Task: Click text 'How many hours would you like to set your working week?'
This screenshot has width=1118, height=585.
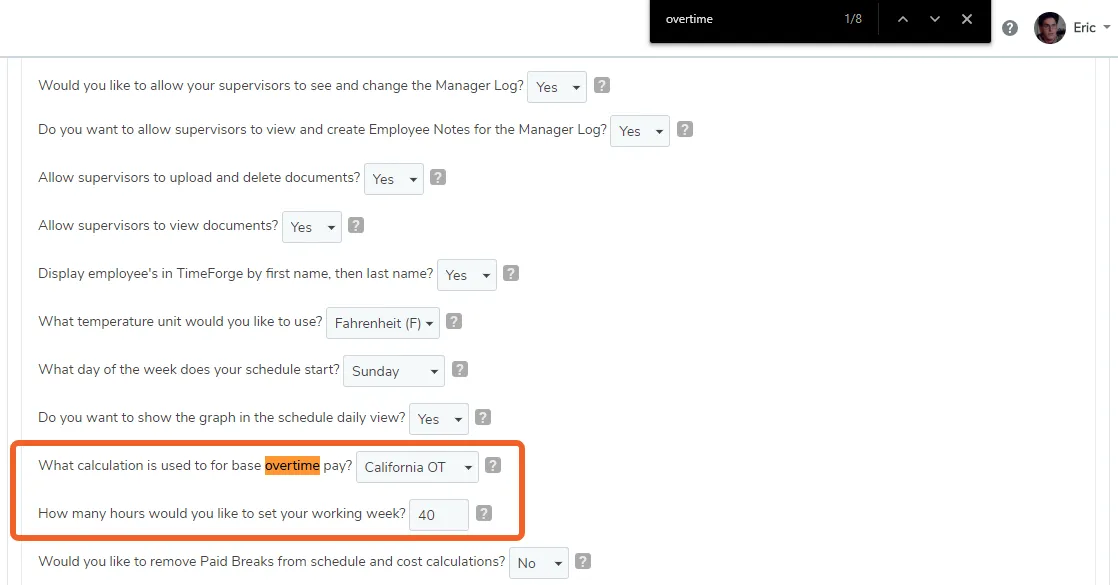Action: point(222,514)
